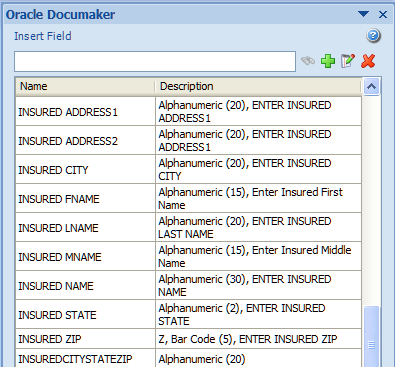Select the INSURED LNAME field name
395x367 pixels.
point(58,228)
